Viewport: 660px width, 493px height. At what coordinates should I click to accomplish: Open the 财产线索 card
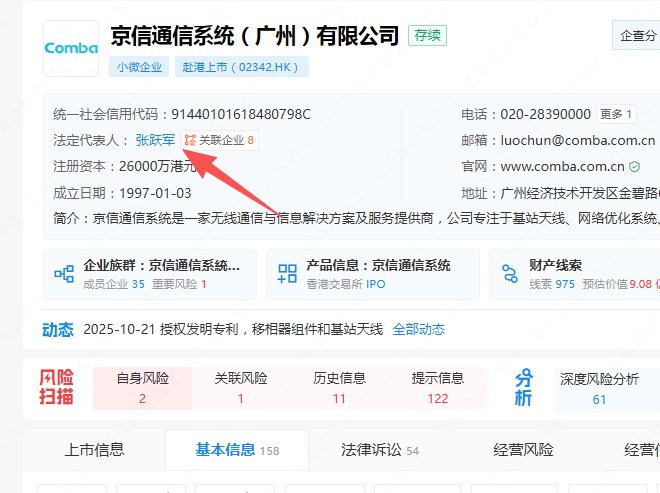pyautogui.click(x=575, y=274)
